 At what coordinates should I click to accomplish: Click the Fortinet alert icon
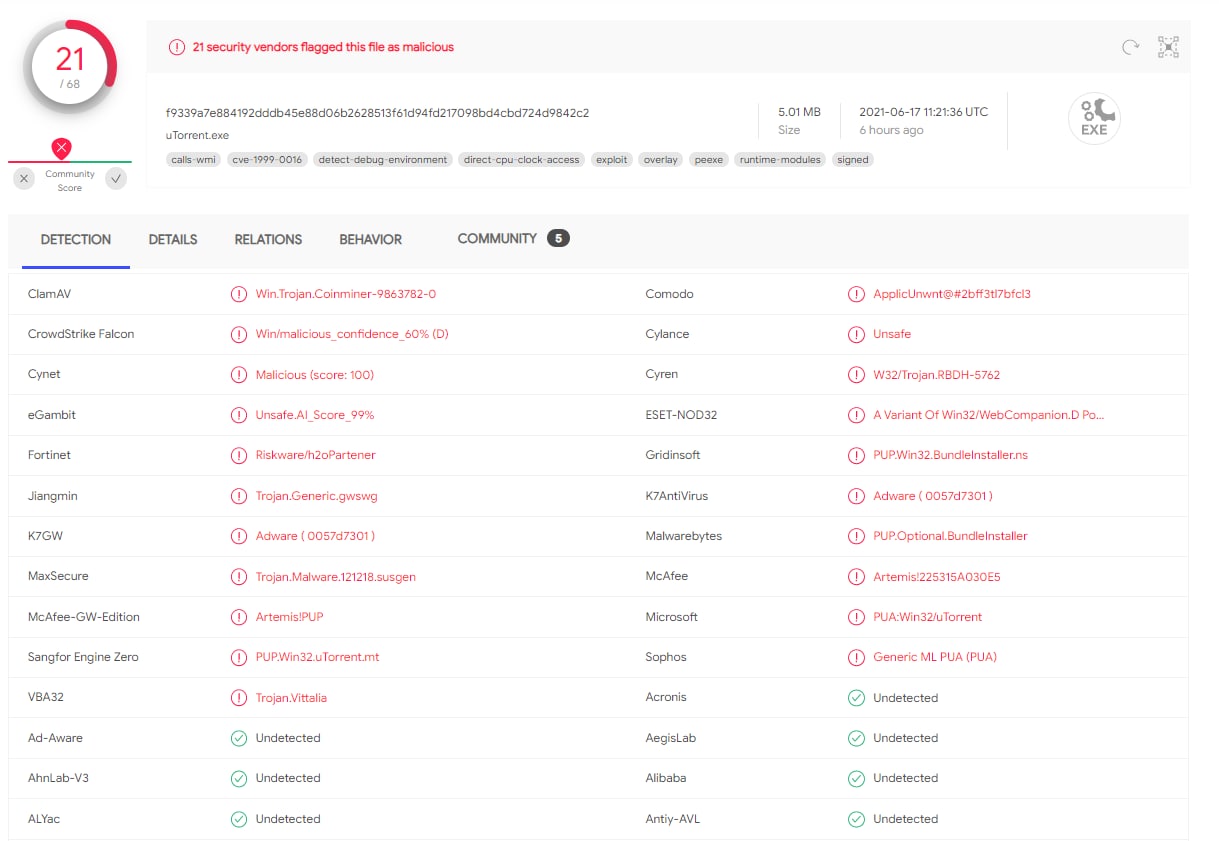point(239,455)
